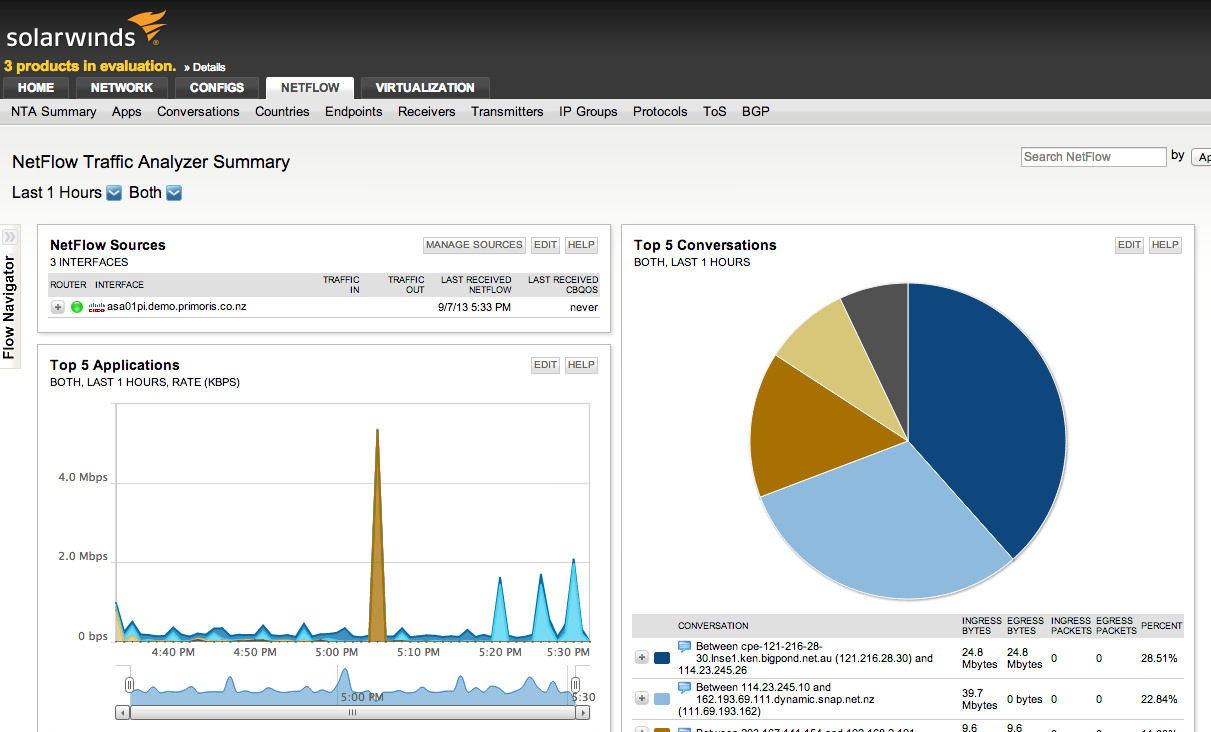Click the conversation icon in the 121.216.28.30 row
This screenshot has height=732, width=1211.
click(685, 646)
